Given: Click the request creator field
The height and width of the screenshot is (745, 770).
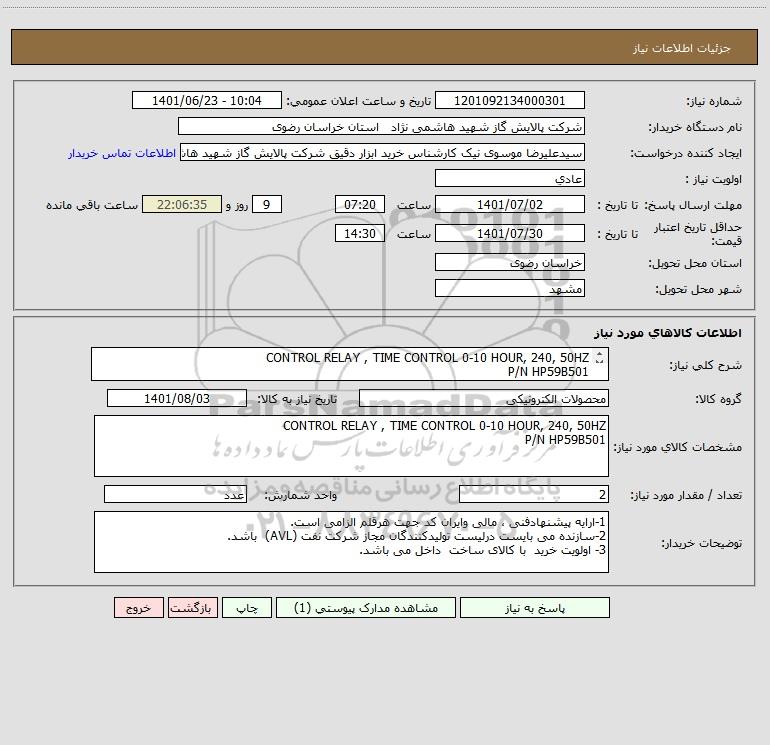Looking at the screenshot, I should click(x=382, y=153).
